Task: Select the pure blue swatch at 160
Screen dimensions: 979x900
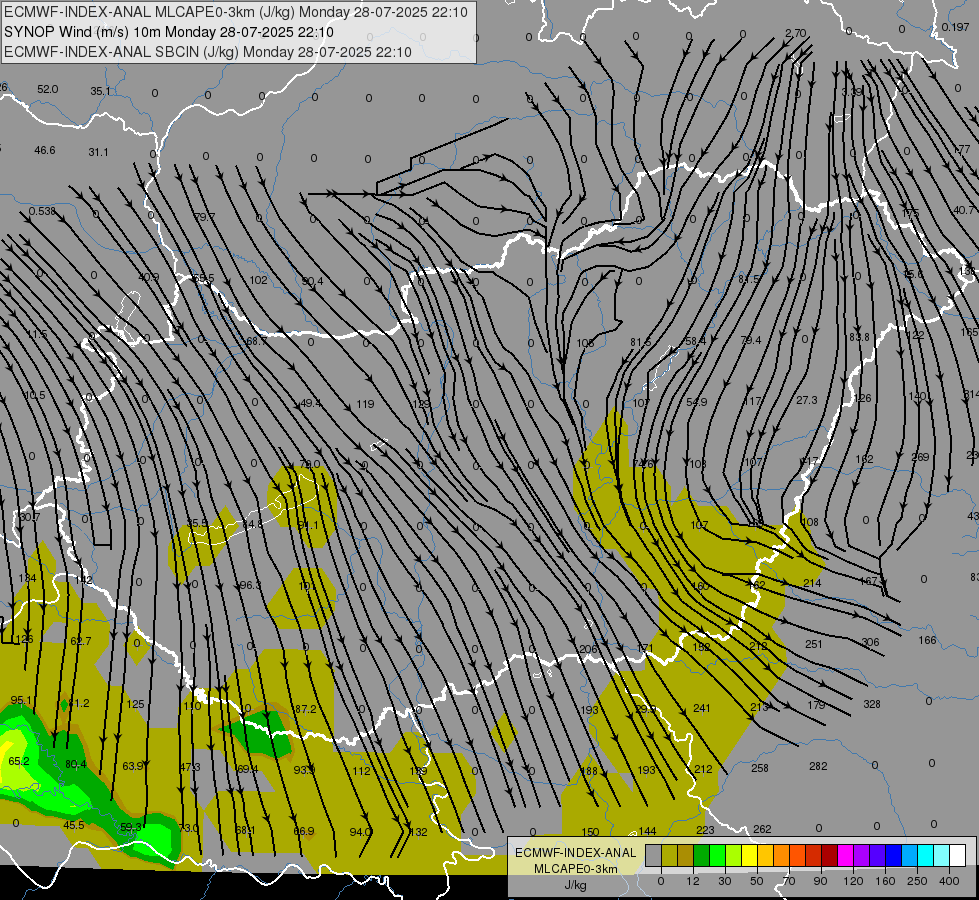Action: [893, 855]
